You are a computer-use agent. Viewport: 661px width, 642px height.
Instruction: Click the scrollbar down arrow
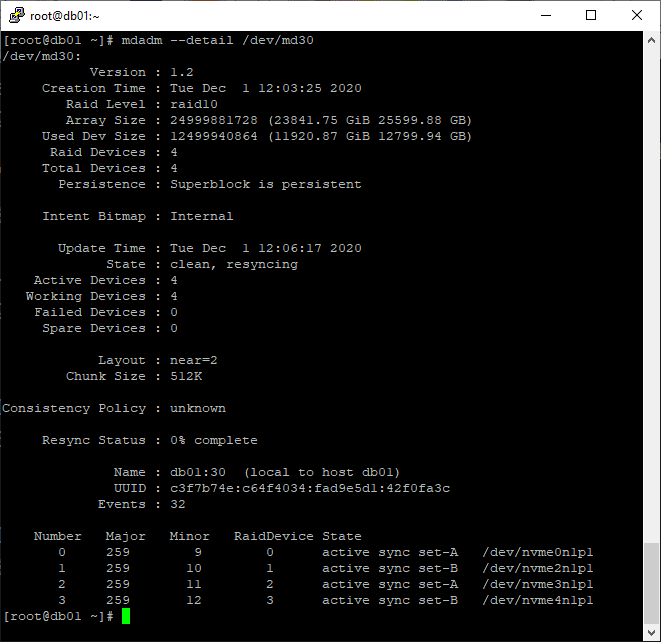651,632
